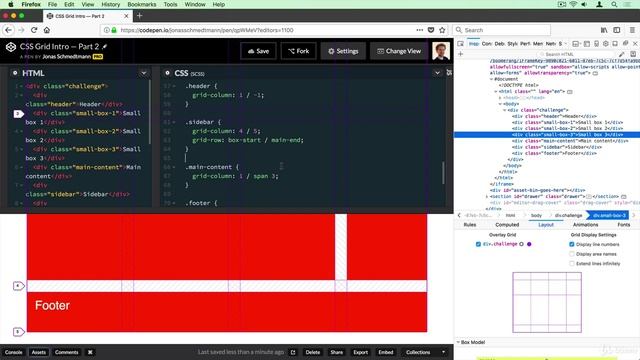Click the browser back arrow
The width and height of the screenshot is (640, 360).
9,30
